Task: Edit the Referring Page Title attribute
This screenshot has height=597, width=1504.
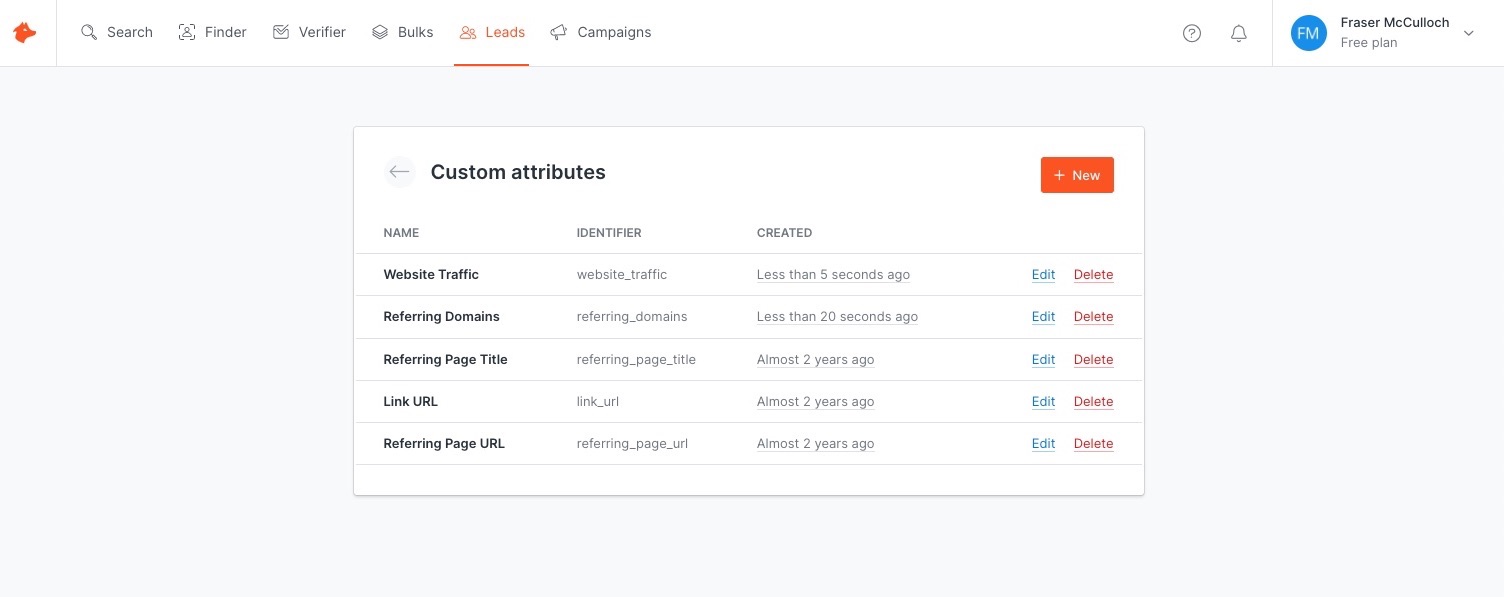Action: pyautogui.click(x=1043, y=360)
